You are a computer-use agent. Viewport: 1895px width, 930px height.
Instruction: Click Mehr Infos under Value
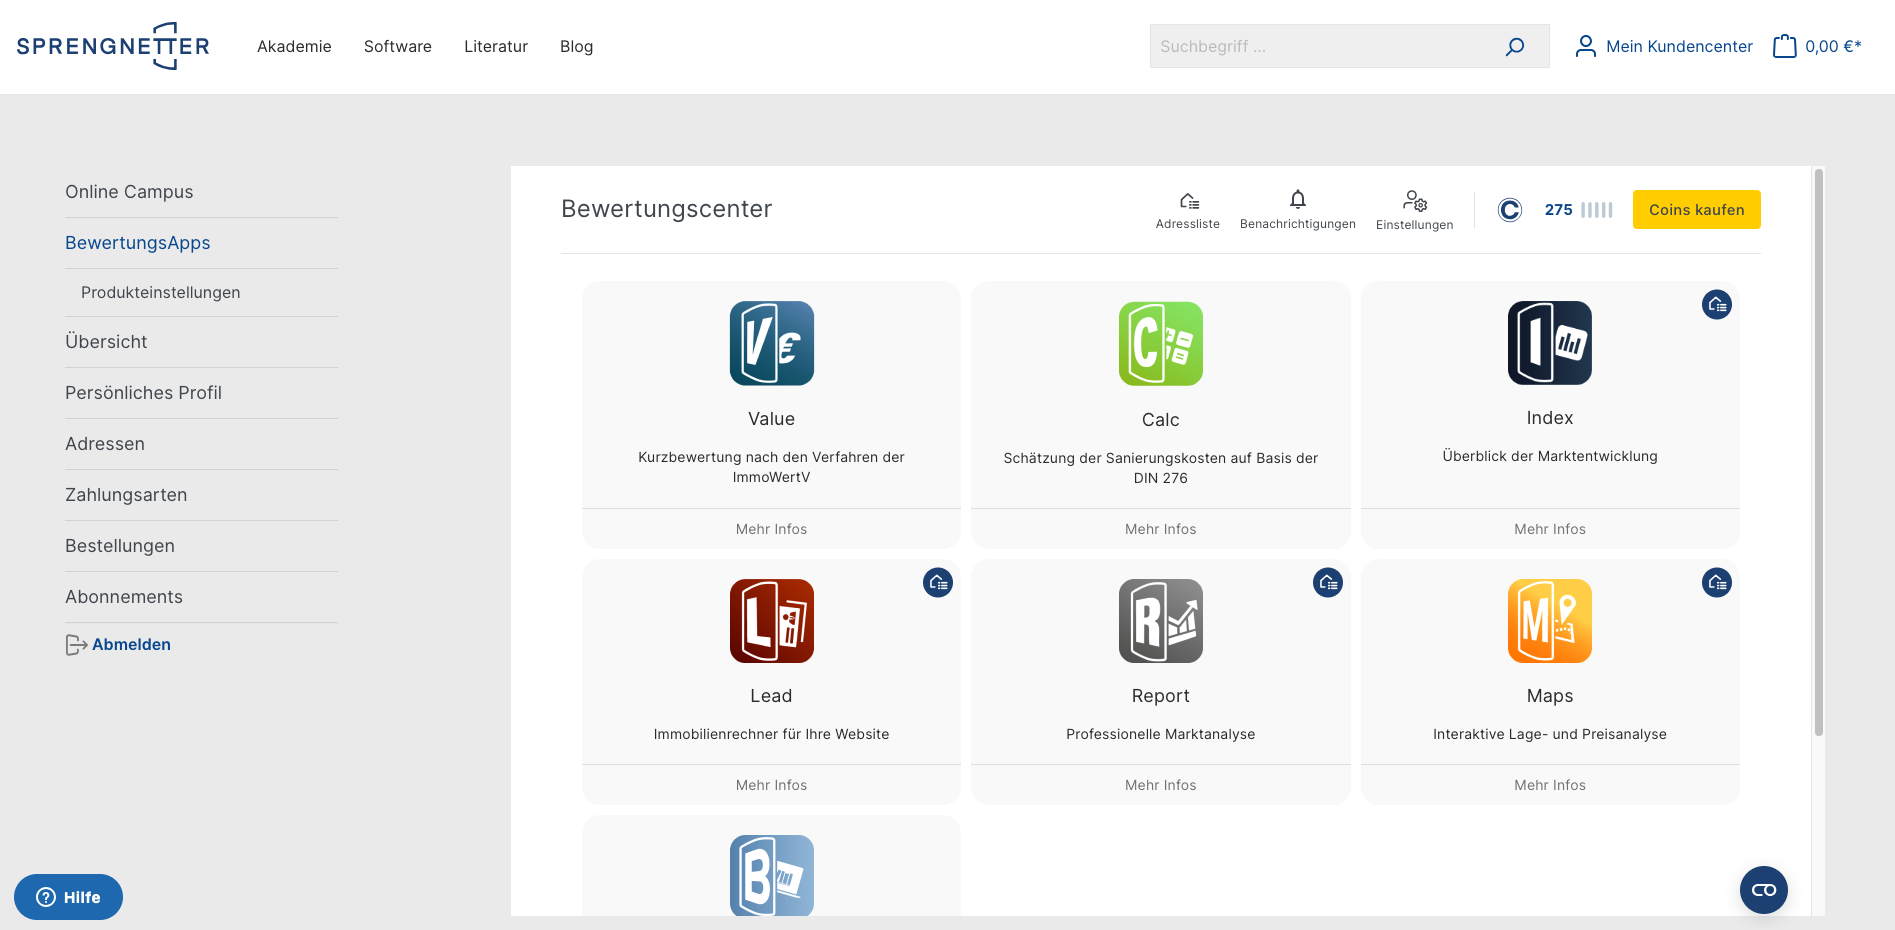(771, 529)
